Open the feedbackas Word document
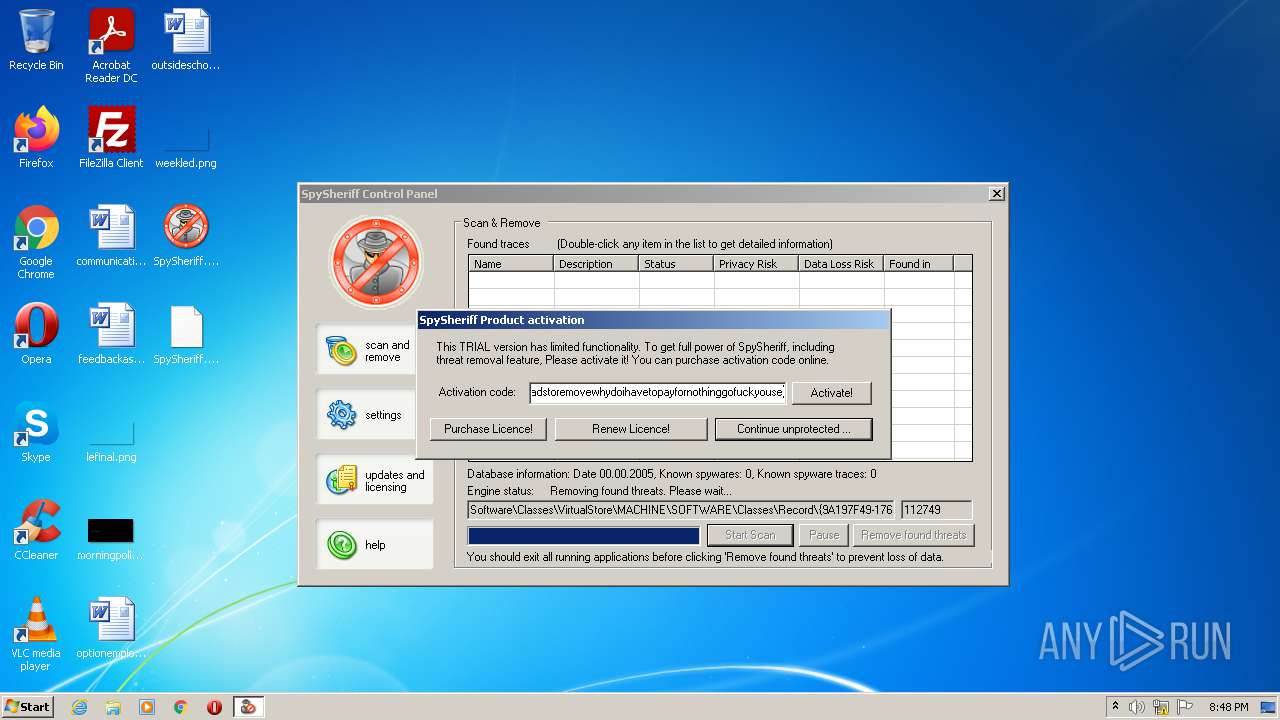Screen dimensions: 1280x720 pyautogui.click(x=111, y=334)
